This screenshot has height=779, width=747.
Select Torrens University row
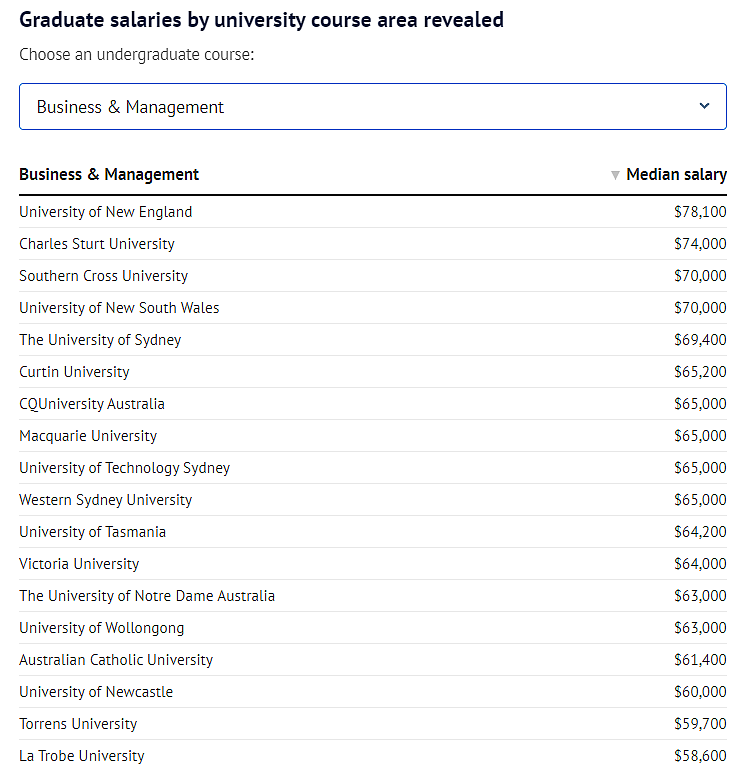click(x=373, y=724)
